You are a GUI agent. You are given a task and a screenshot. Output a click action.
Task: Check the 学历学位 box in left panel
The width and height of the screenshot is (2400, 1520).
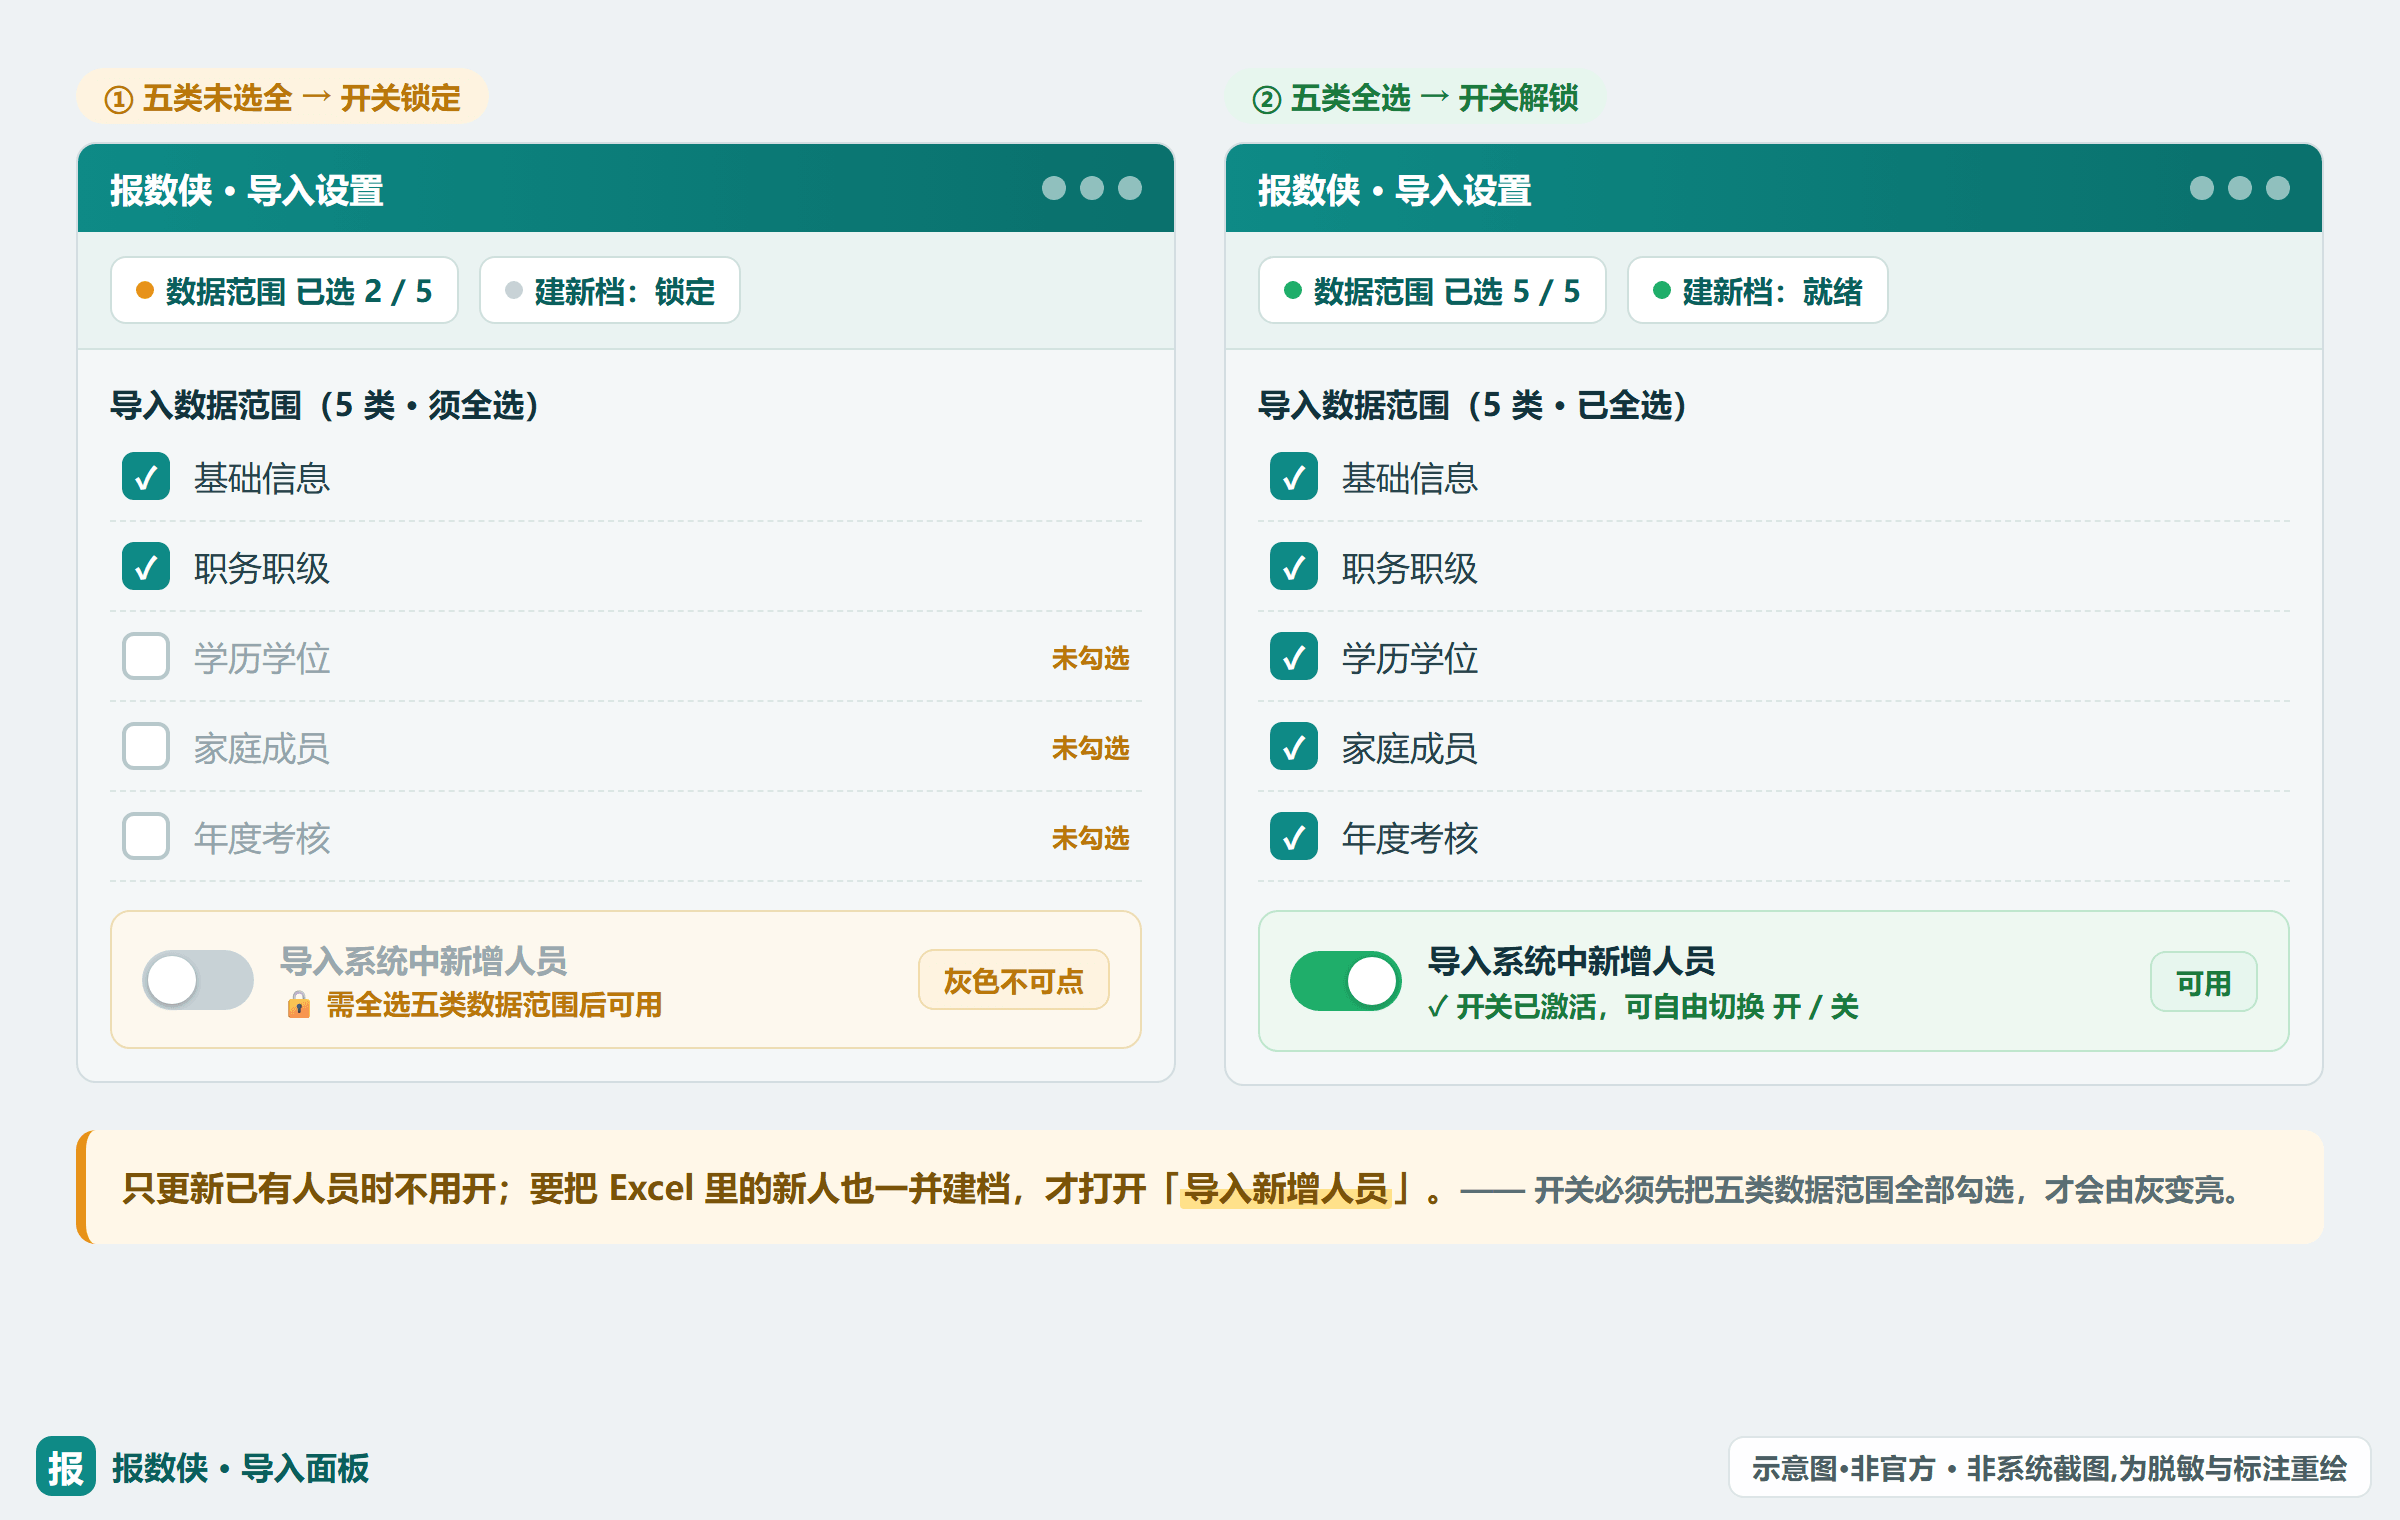point(146,656)
